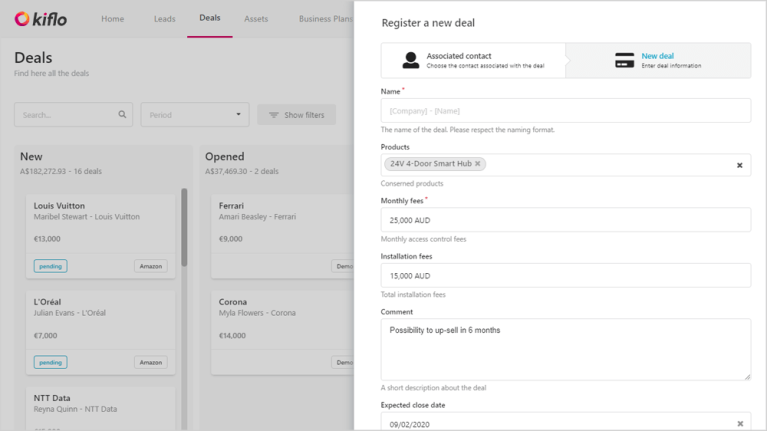Click the Associated contact person icon
The image size is (767, 431).
click(410, 61)
